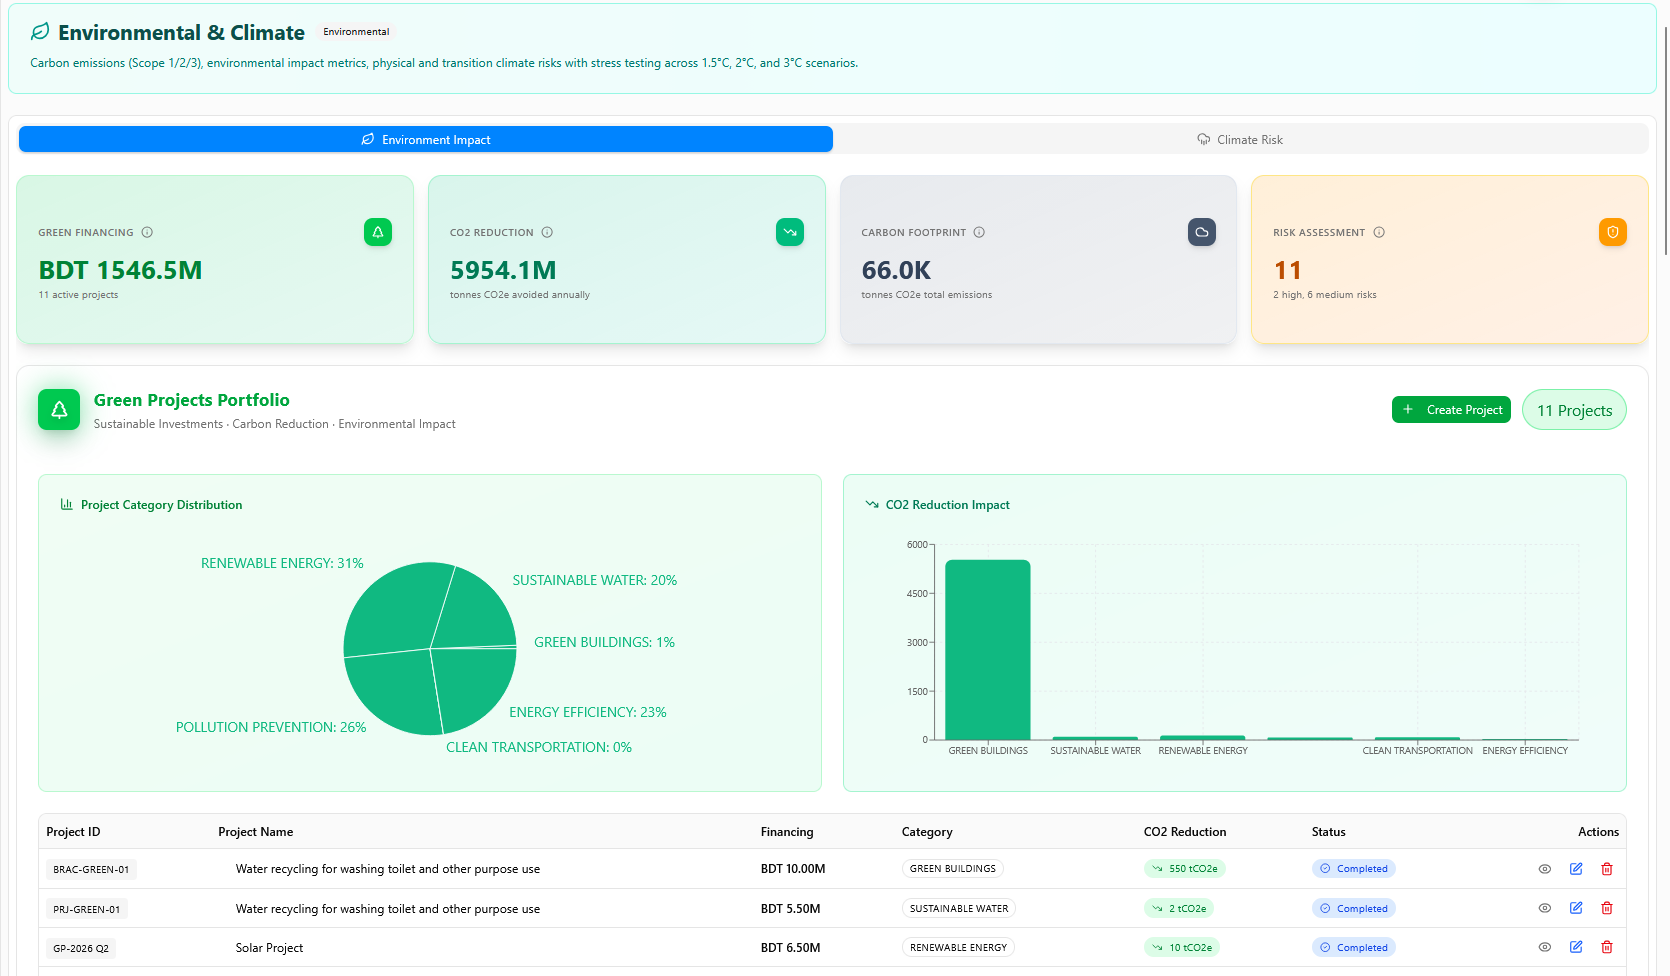The height and width of the screenshot is (976, 1670).
Task: Click the Renewable Energy pie slice label
Action: click(282, 564)
